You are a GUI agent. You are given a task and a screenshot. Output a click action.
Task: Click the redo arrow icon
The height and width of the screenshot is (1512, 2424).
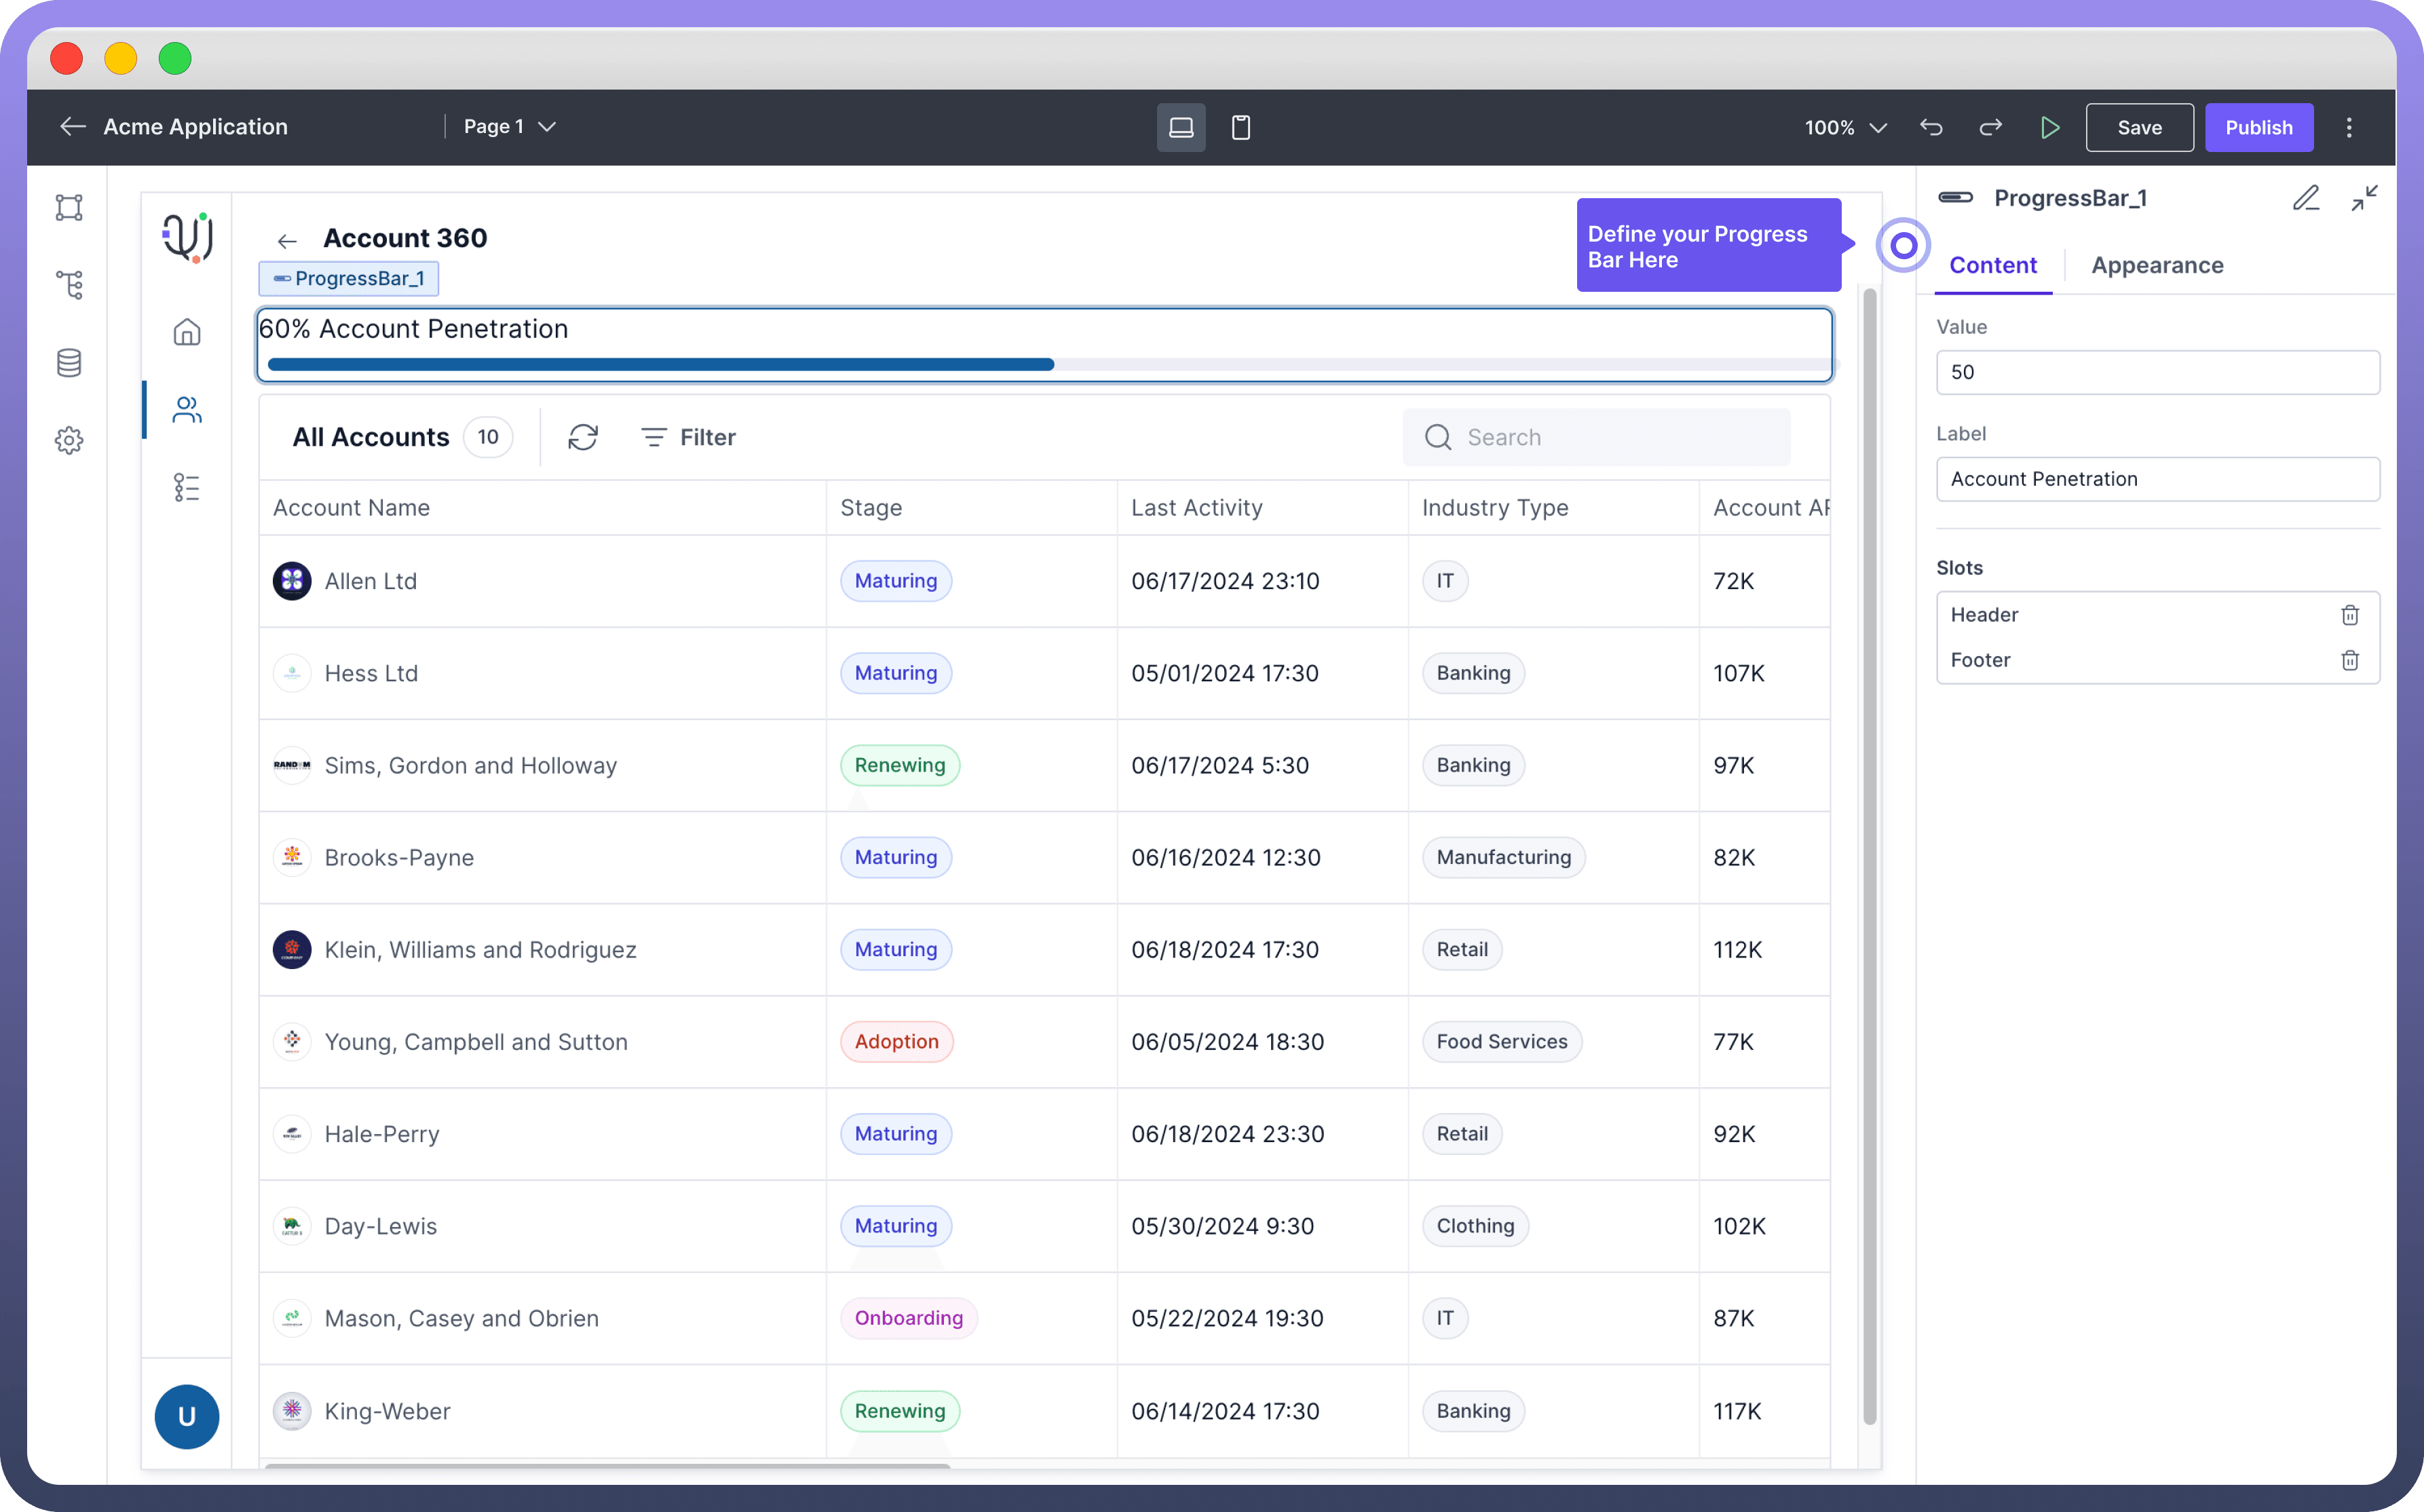pyautogui.click(x=1990, y=127)
